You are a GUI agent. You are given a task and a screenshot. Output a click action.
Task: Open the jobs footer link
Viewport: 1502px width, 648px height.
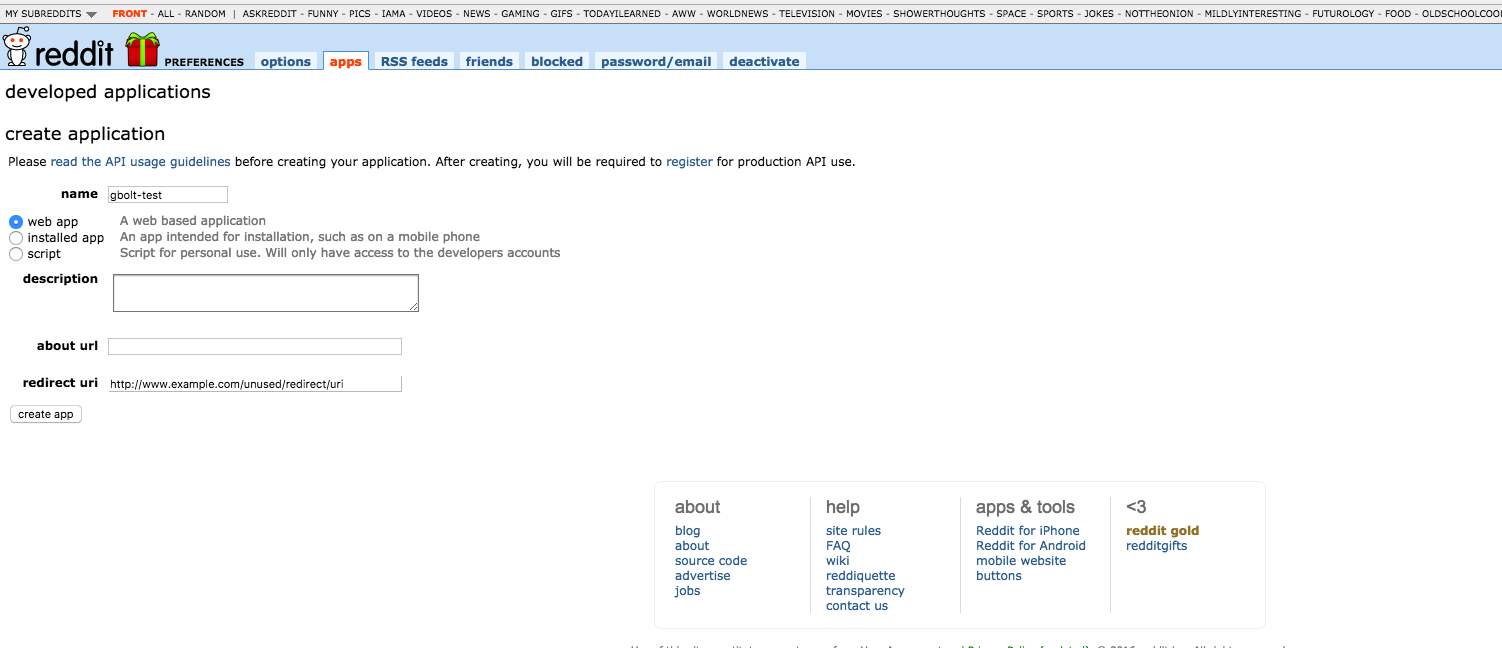688,591
